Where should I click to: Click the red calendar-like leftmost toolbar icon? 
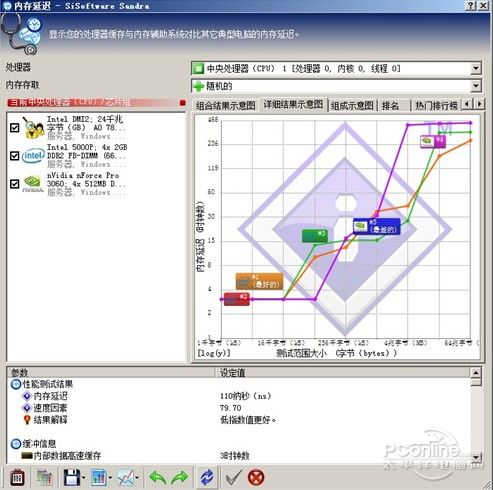[17, 478]
